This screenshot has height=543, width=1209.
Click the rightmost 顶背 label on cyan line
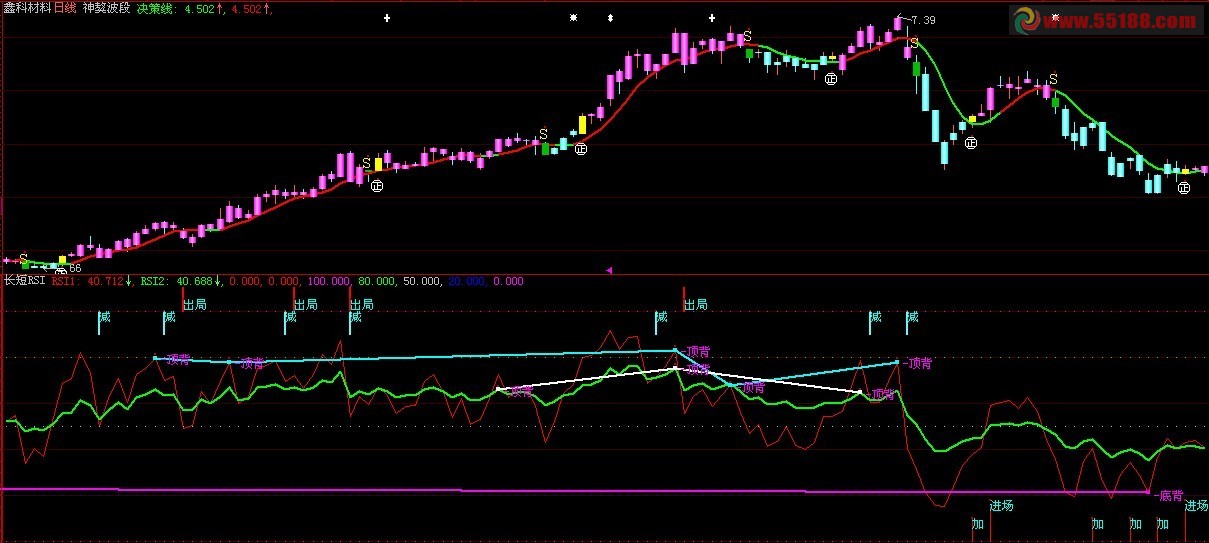coord(919,362)
